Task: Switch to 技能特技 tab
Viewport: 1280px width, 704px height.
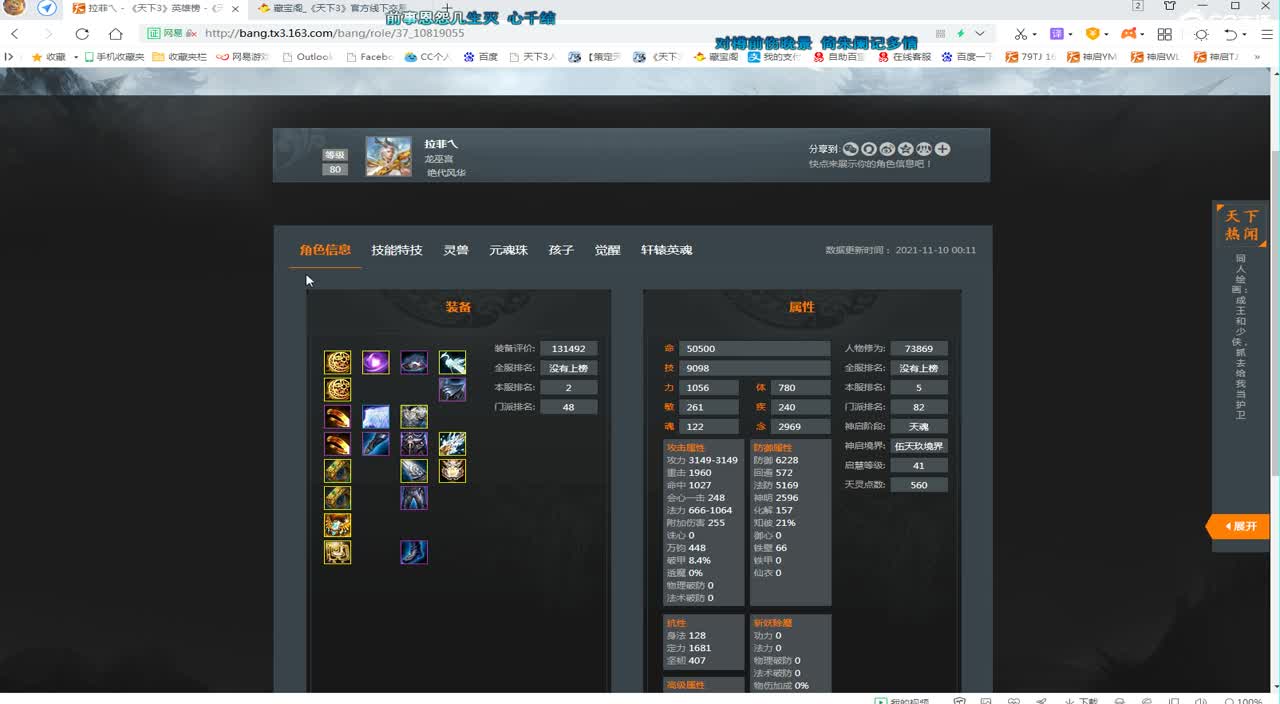Action: (397, 250)
